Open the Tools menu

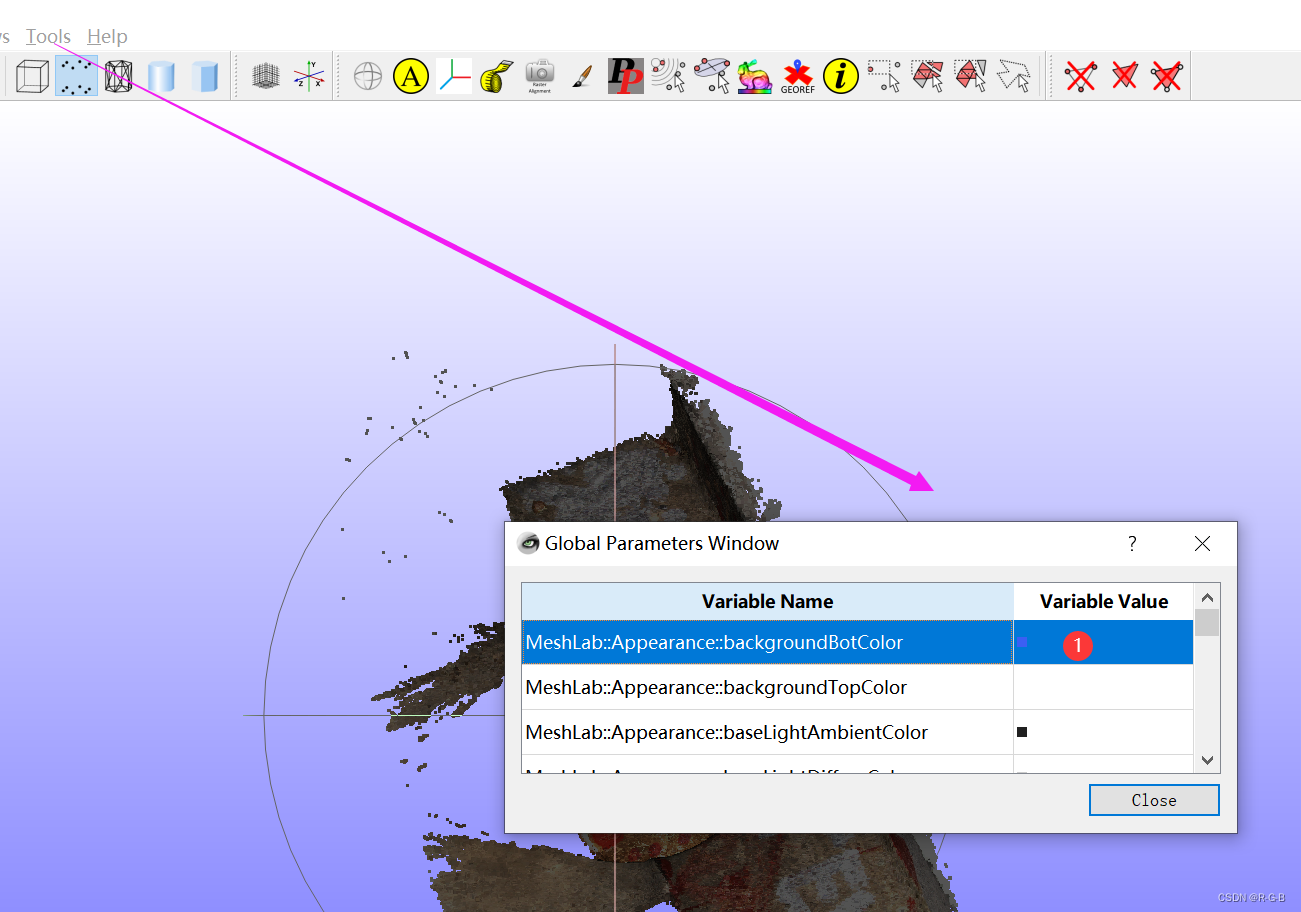[48, 36]
